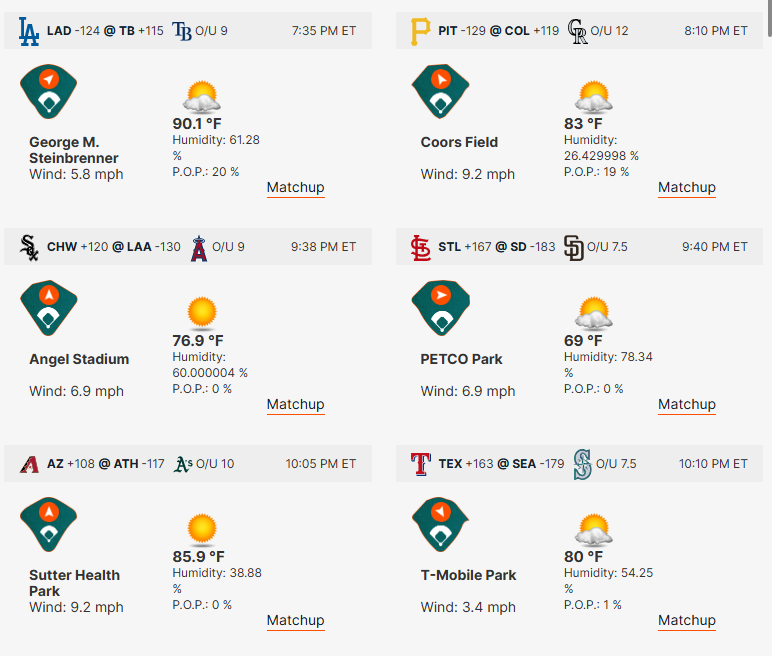Viewport: 772px width, 656px height.
Task: Click the Colorado Rockies CR logo
Action: click(x=577, y=32)
